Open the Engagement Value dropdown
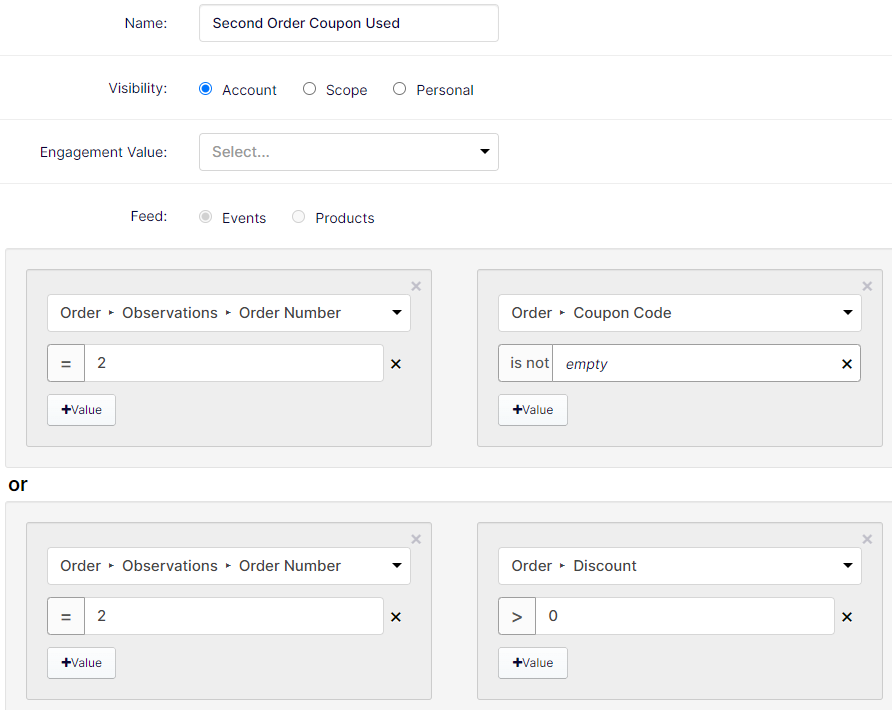Viewport: 892px width, 710px height. (349, 152)
